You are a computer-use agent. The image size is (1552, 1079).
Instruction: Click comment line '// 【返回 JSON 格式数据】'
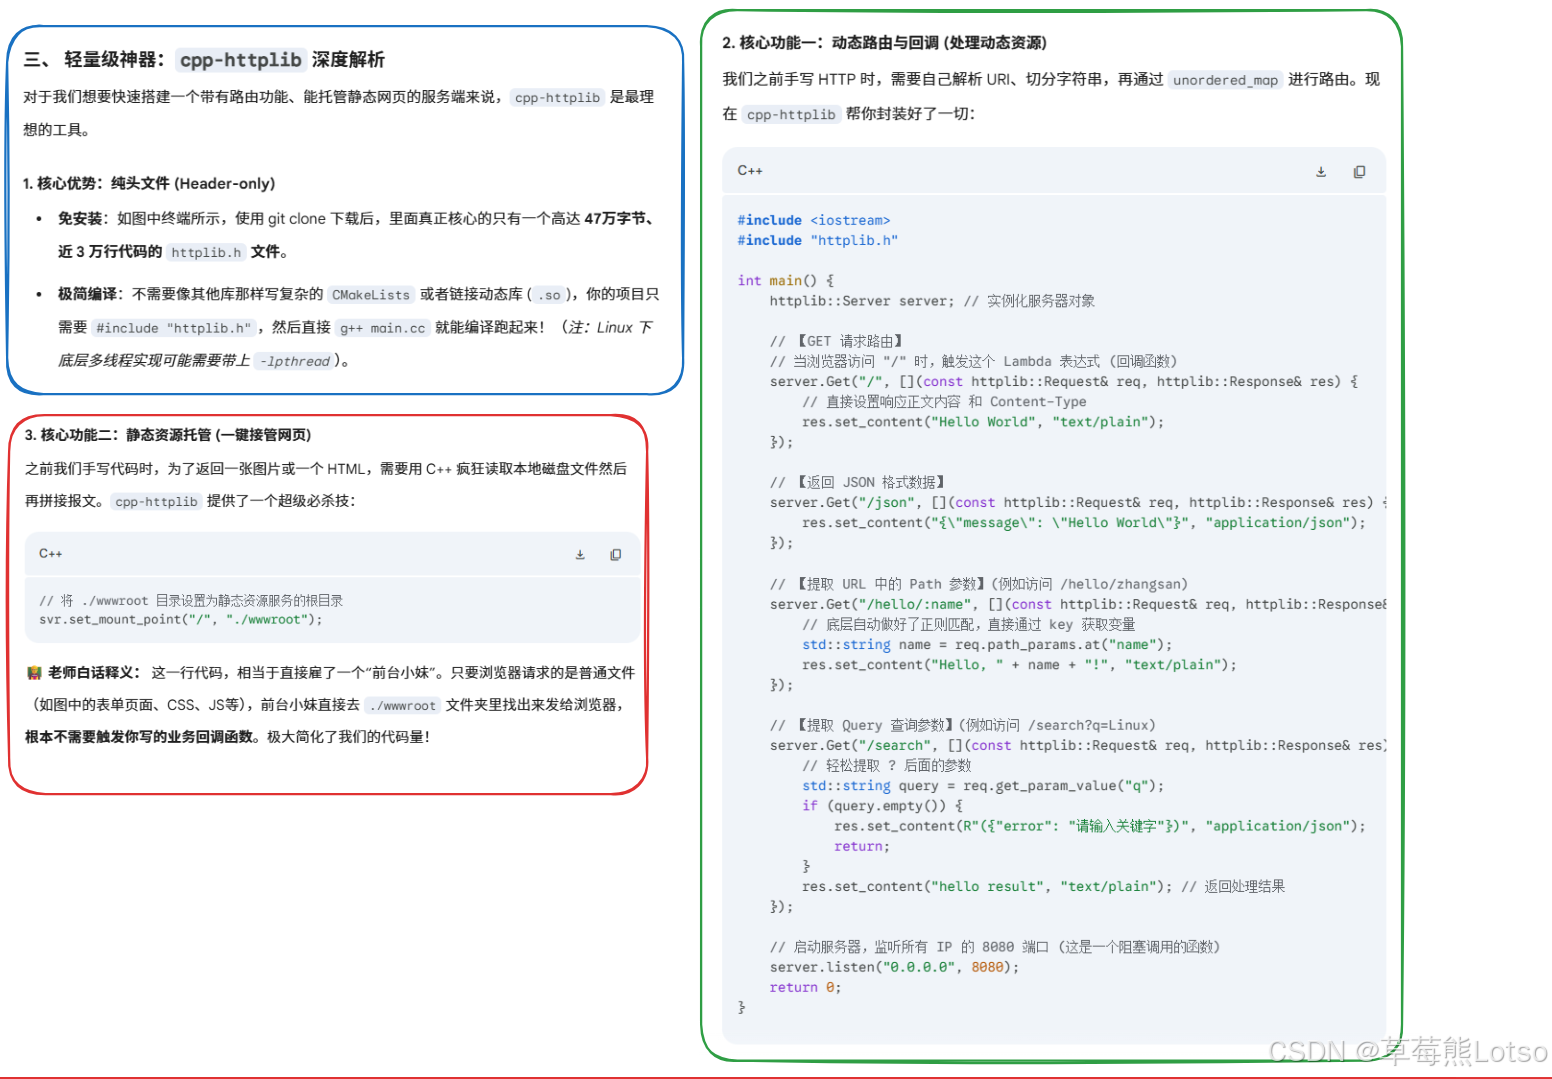point(857,483)
